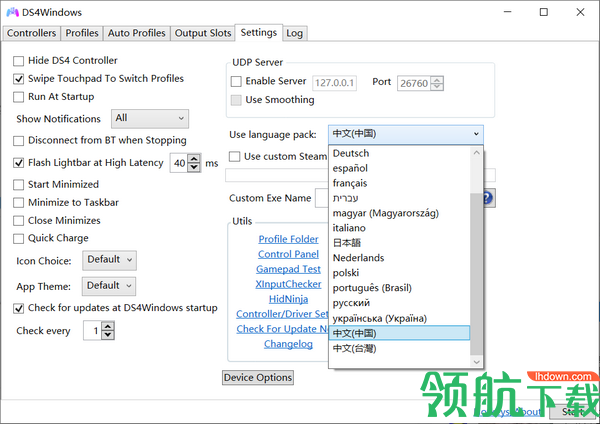Viewport: 600px width, 424px height.
Task: Select italiano language pack
Action: (x=399, y=228)
